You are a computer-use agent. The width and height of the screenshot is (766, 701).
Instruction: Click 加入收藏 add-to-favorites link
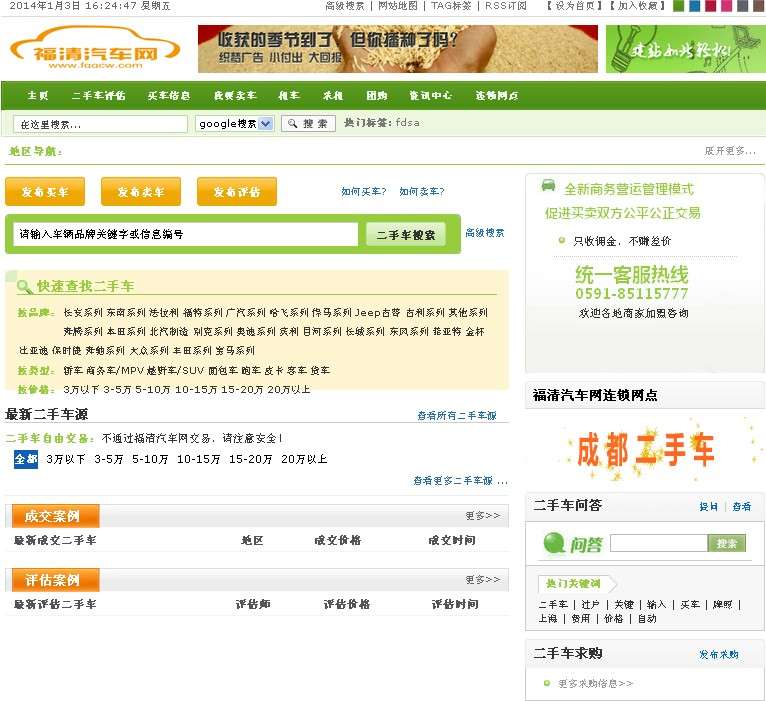pyautogui.click(x=637, y=6)
